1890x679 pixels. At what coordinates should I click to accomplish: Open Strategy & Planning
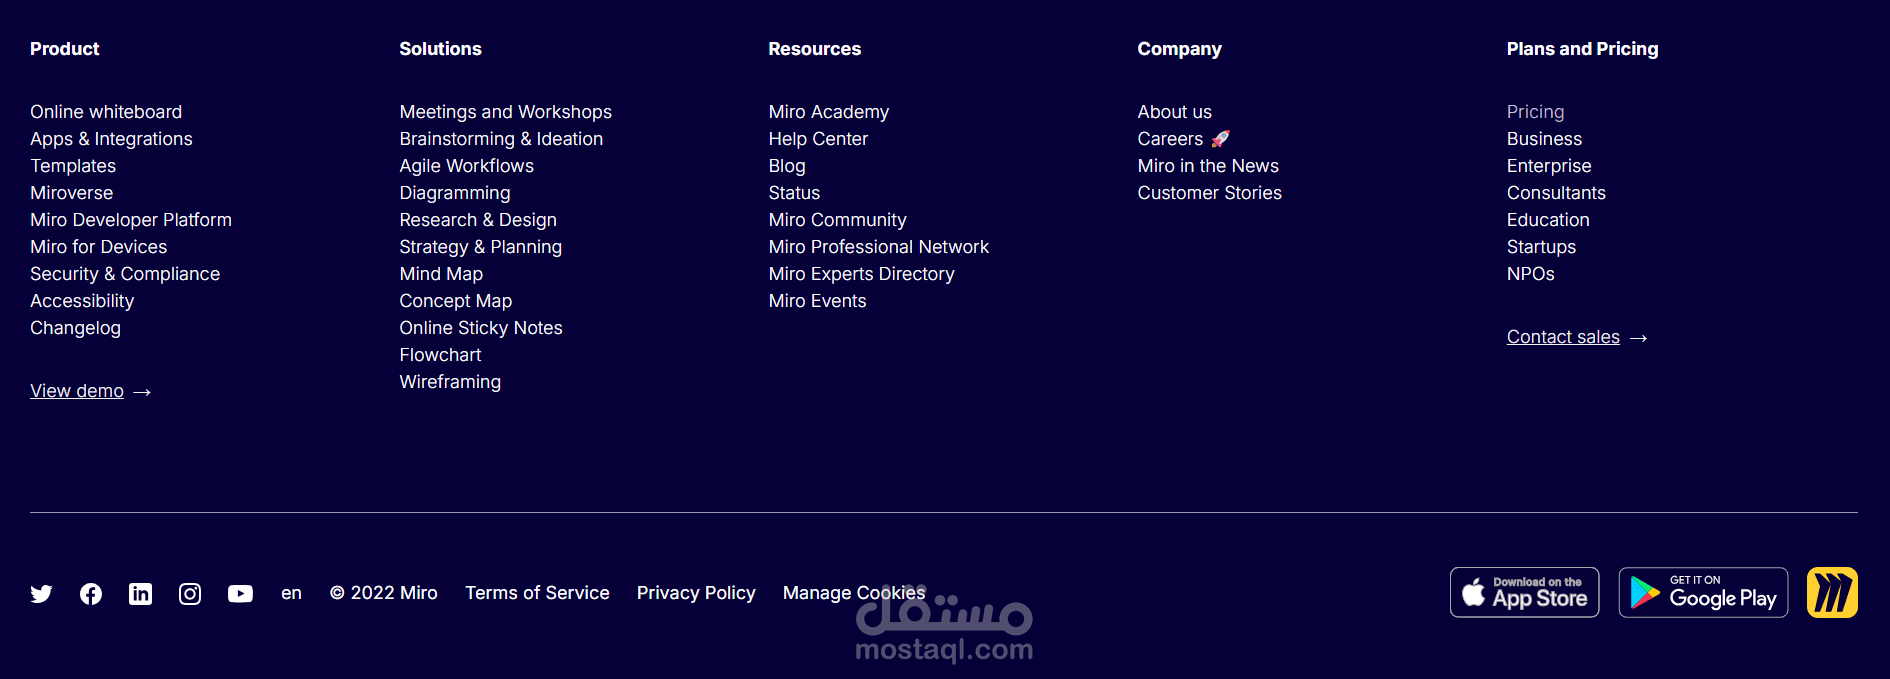click(480, 247)
